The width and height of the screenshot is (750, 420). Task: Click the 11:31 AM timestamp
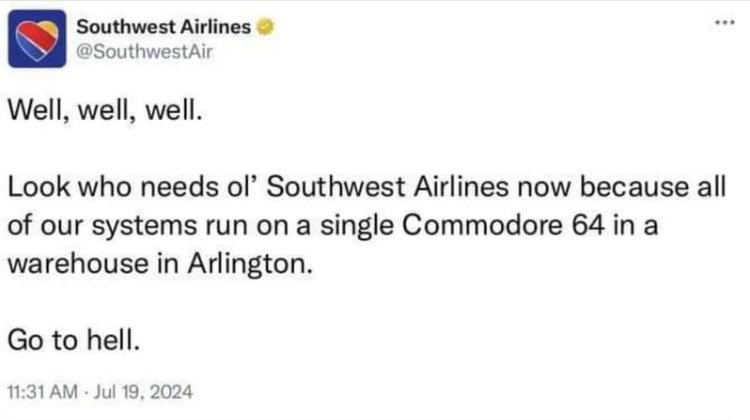tap(42, 392)
